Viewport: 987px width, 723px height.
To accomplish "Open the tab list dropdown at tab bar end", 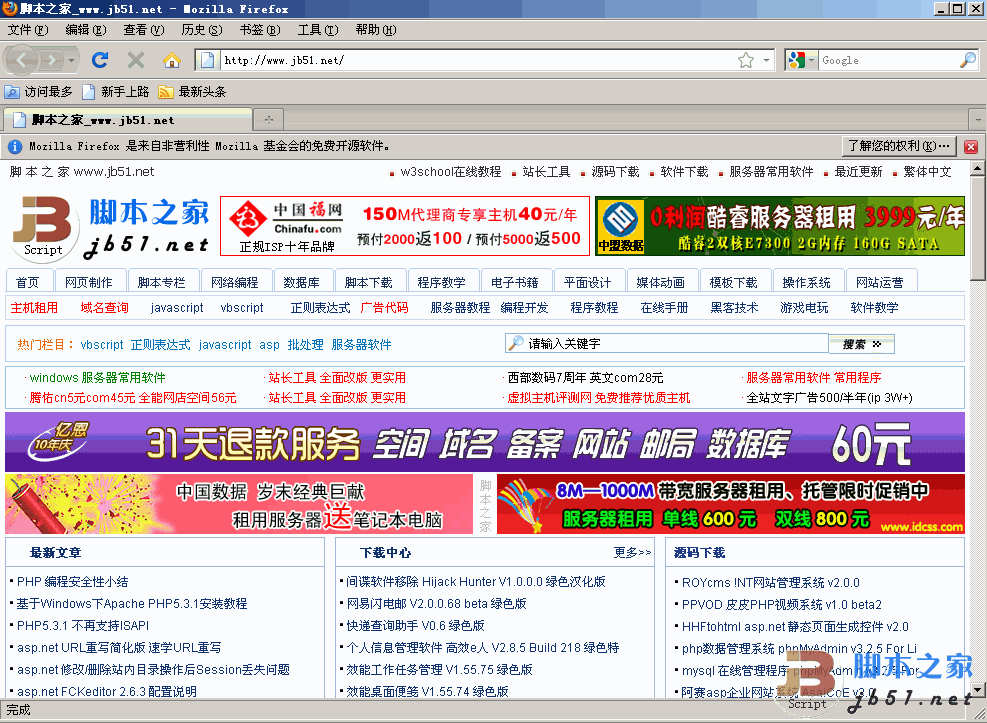I will point(978,119).
